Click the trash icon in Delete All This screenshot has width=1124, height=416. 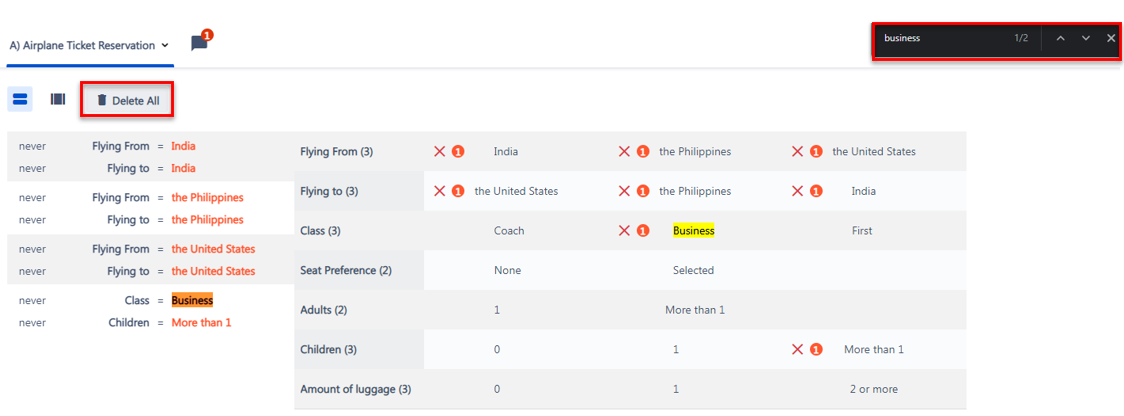pyautogui.click(x=102, y=100)
